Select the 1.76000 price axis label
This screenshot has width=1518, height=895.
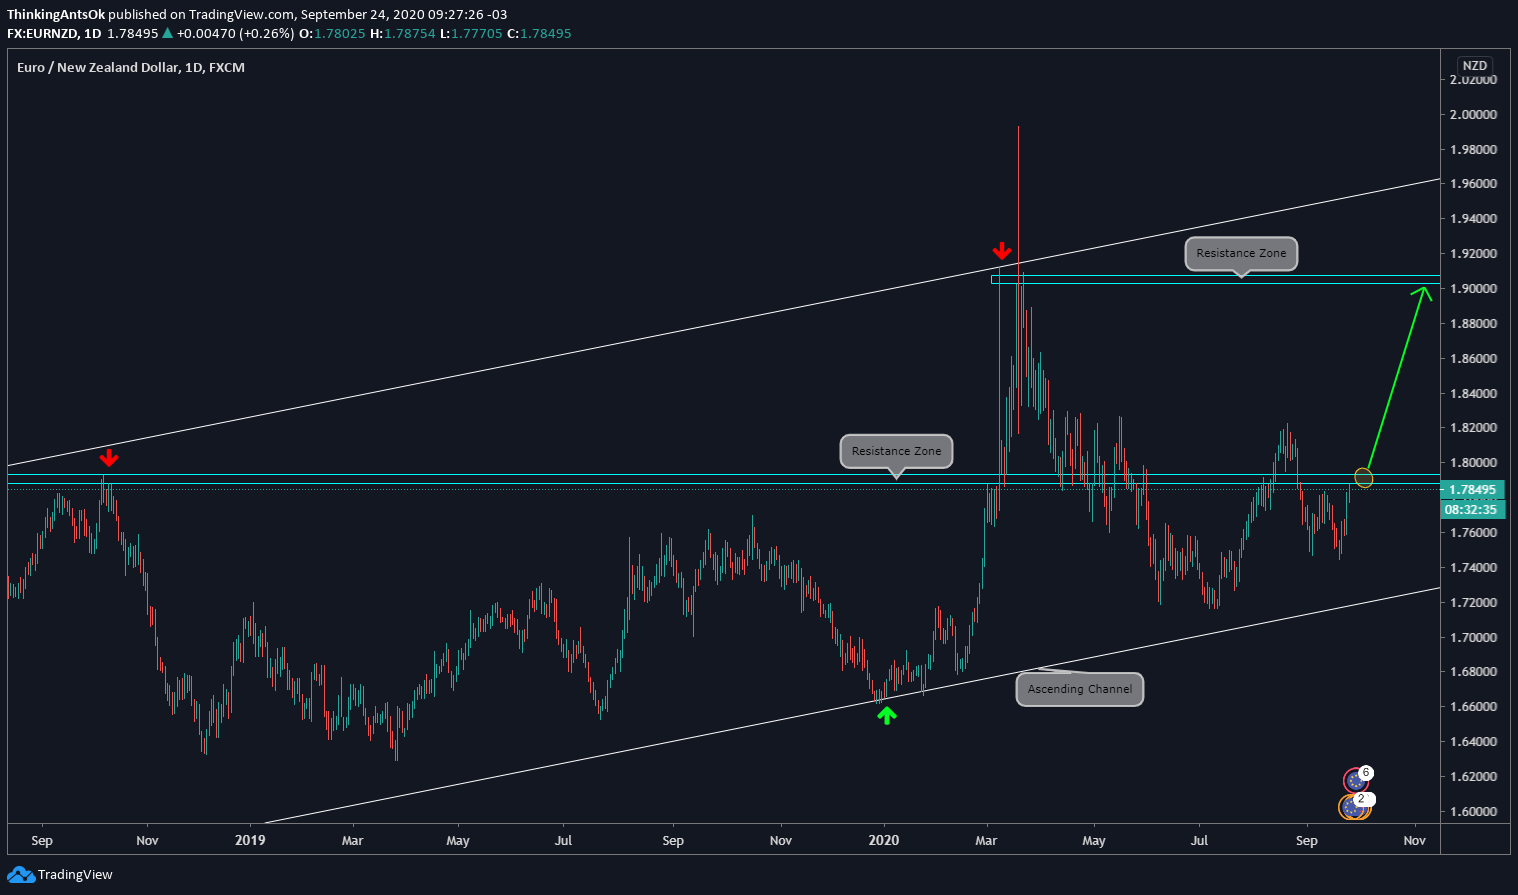coord(1473,533)
